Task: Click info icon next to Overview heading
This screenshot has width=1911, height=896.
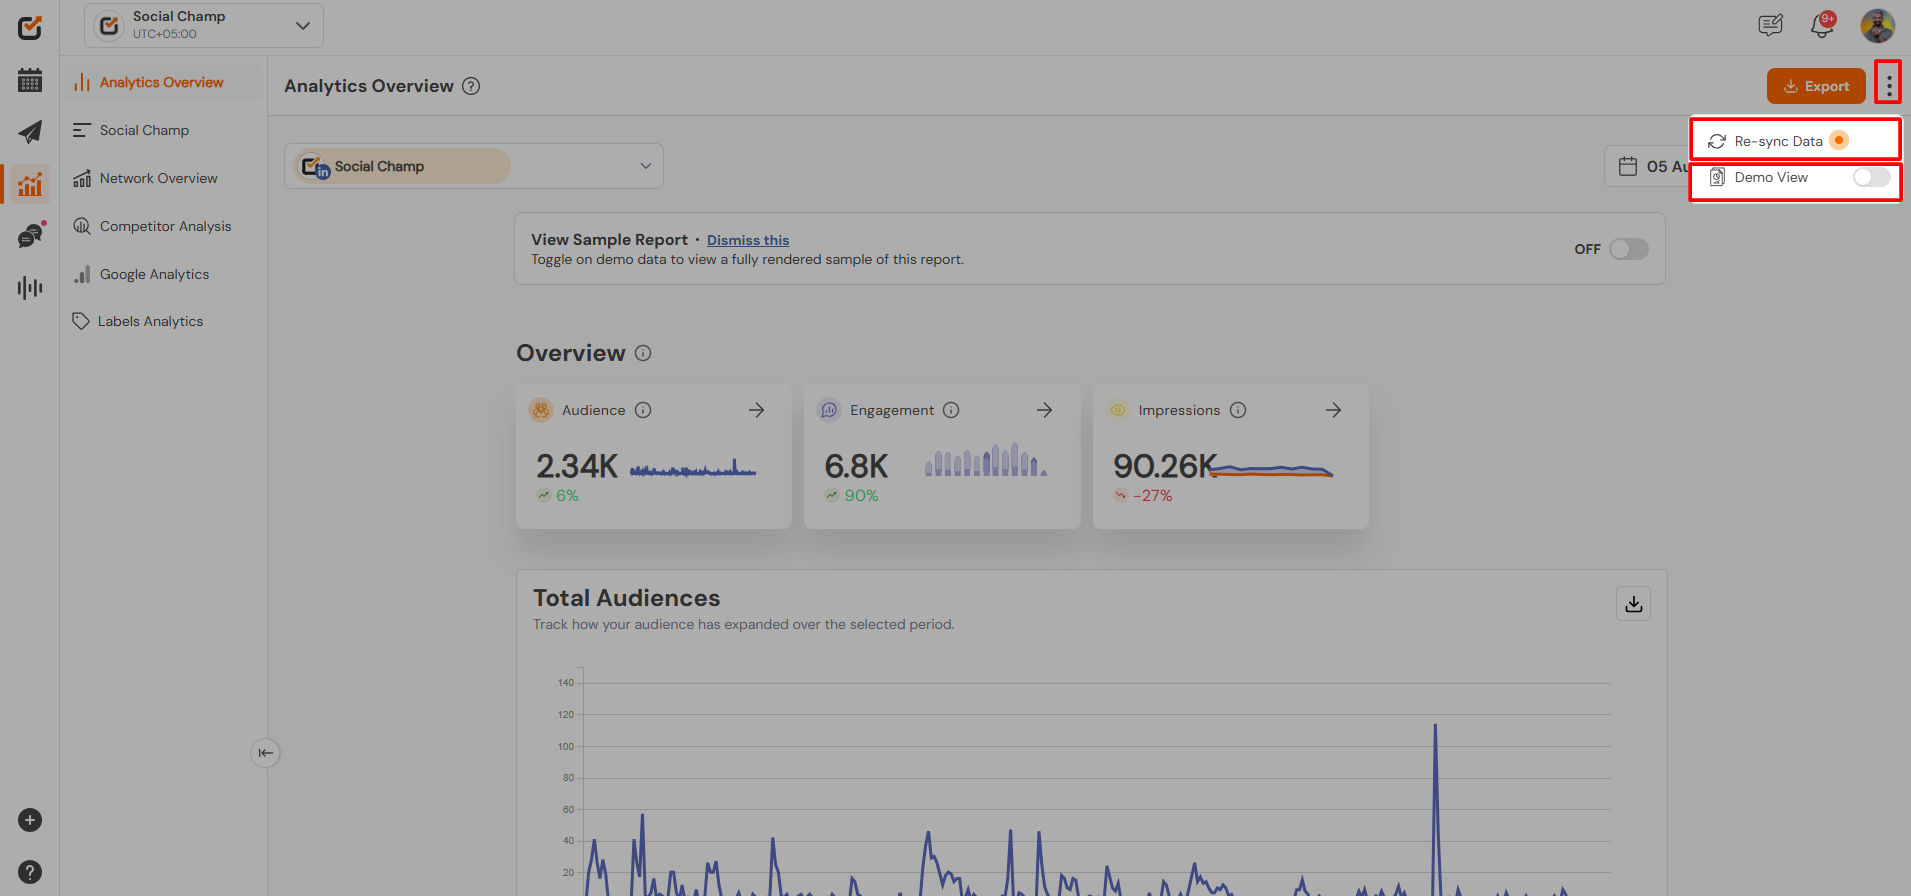Action: [x=643, y=353]
